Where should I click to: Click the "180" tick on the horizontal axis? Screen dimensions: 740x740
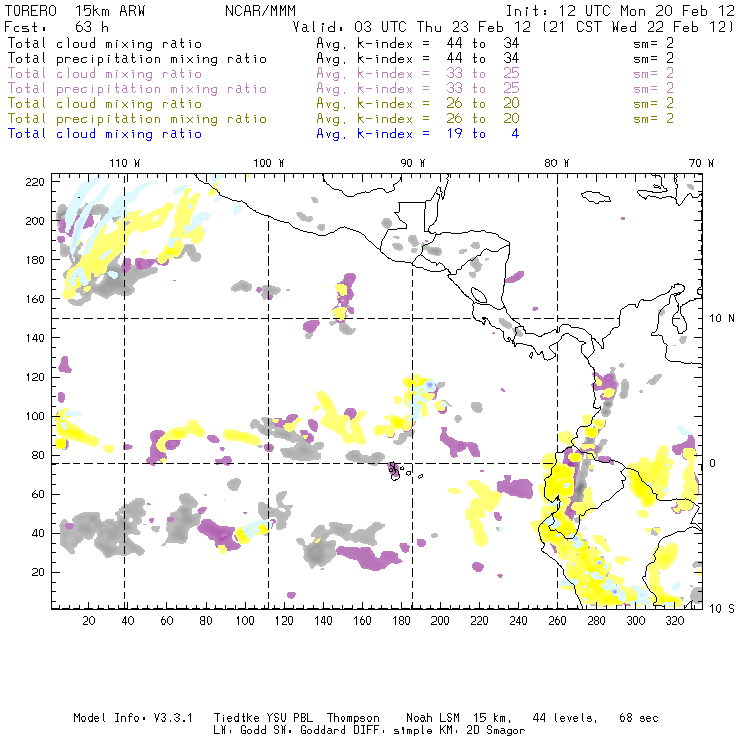click(401, 621)
